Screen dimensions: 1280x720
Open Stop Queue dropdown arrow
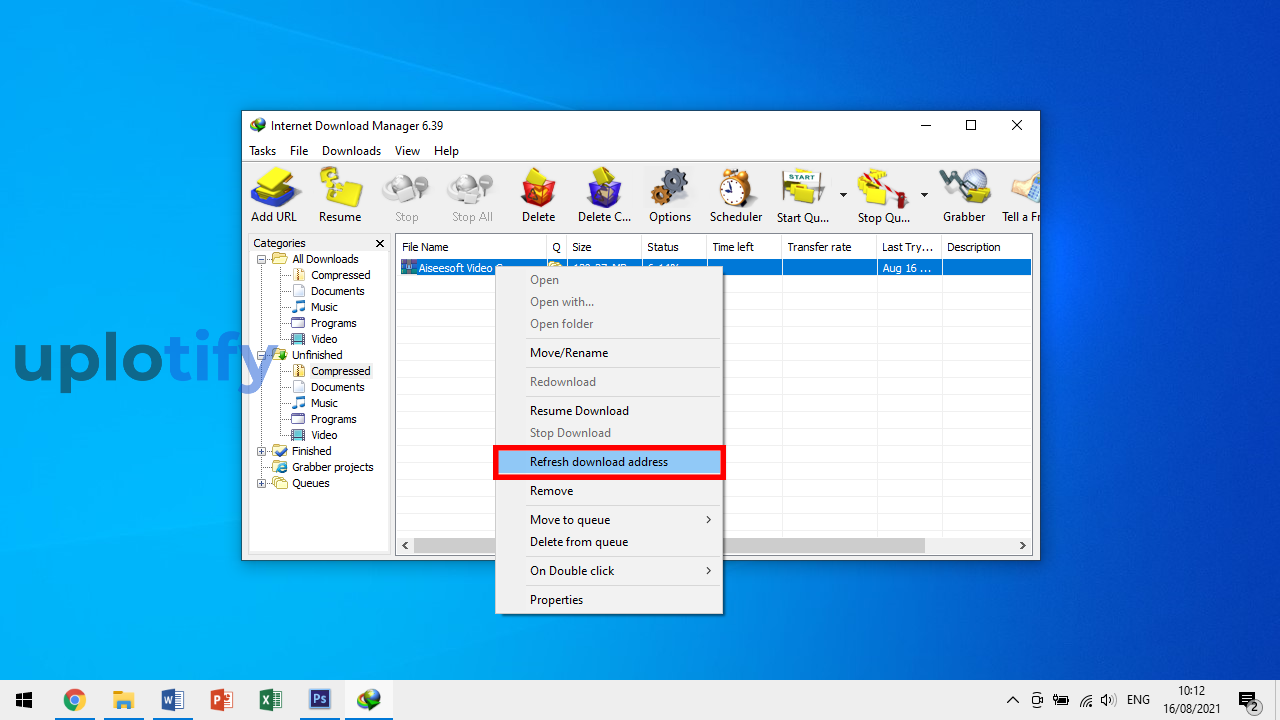pyautogui.click(x=924, y=195)
